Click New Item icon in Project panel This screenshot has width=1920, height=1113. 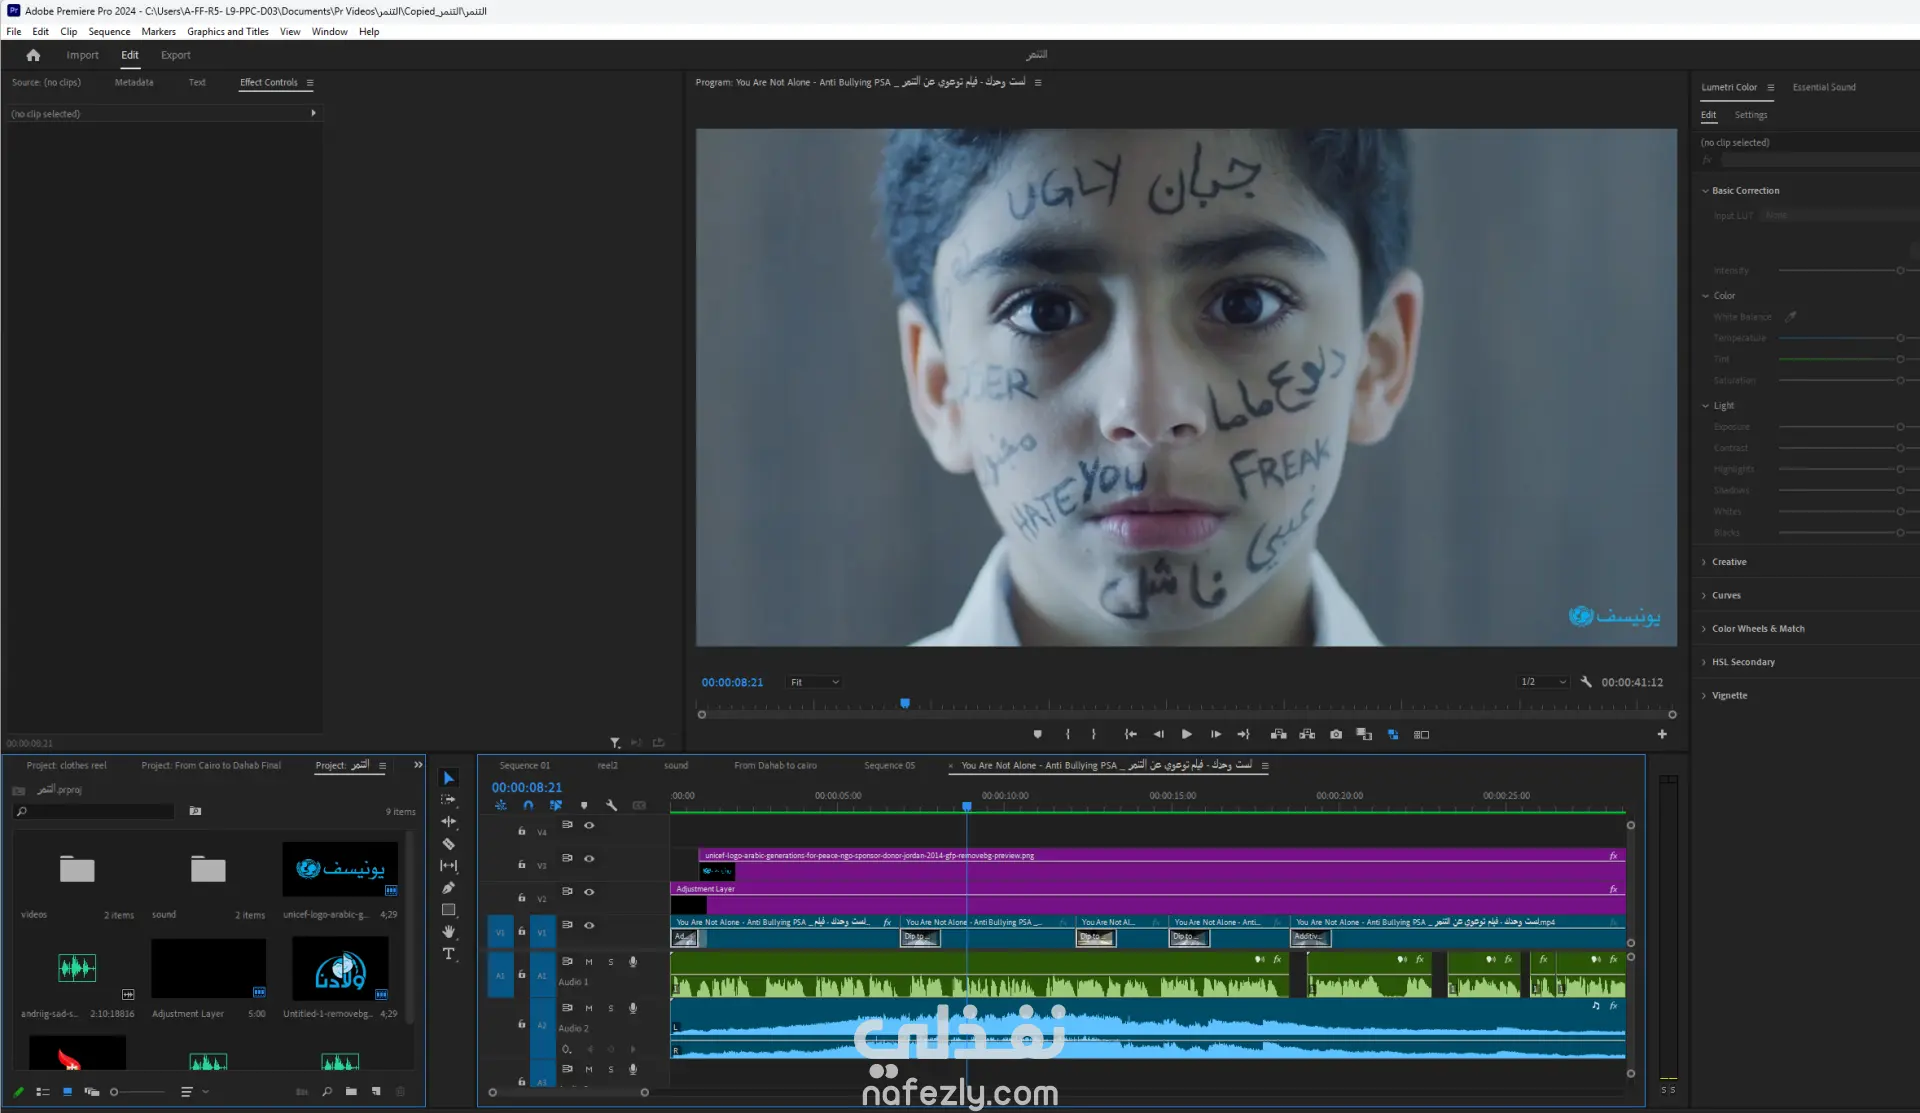[x=376, y=1092]
